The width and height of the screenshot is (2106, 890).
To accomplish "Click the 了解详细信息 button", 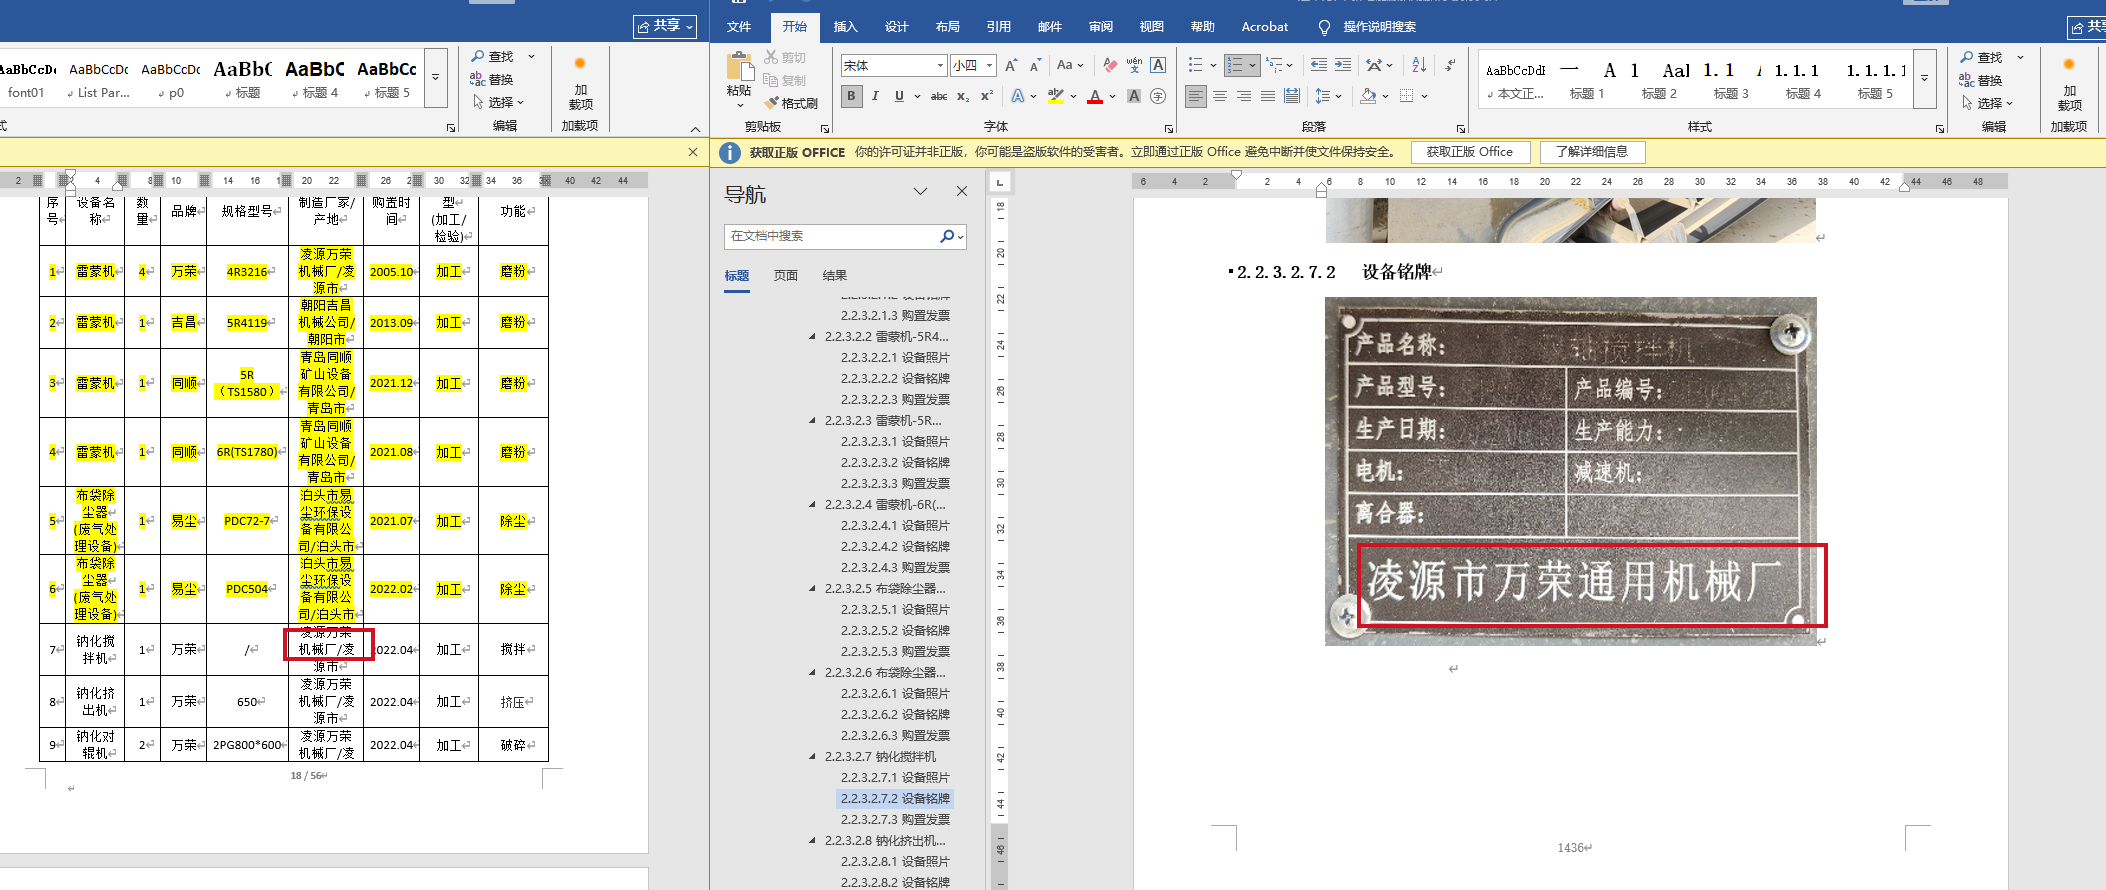I will tap(1591, 152).
